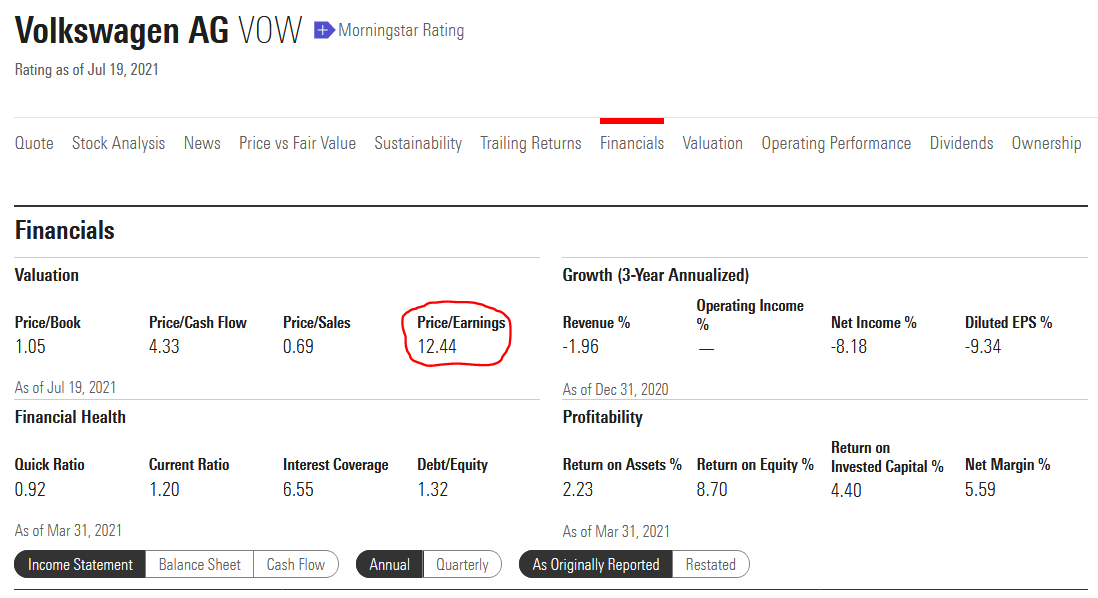Click the Price/Book value 1.05
The width and height of the screenshot is (1098, 598).
[30, 347]
